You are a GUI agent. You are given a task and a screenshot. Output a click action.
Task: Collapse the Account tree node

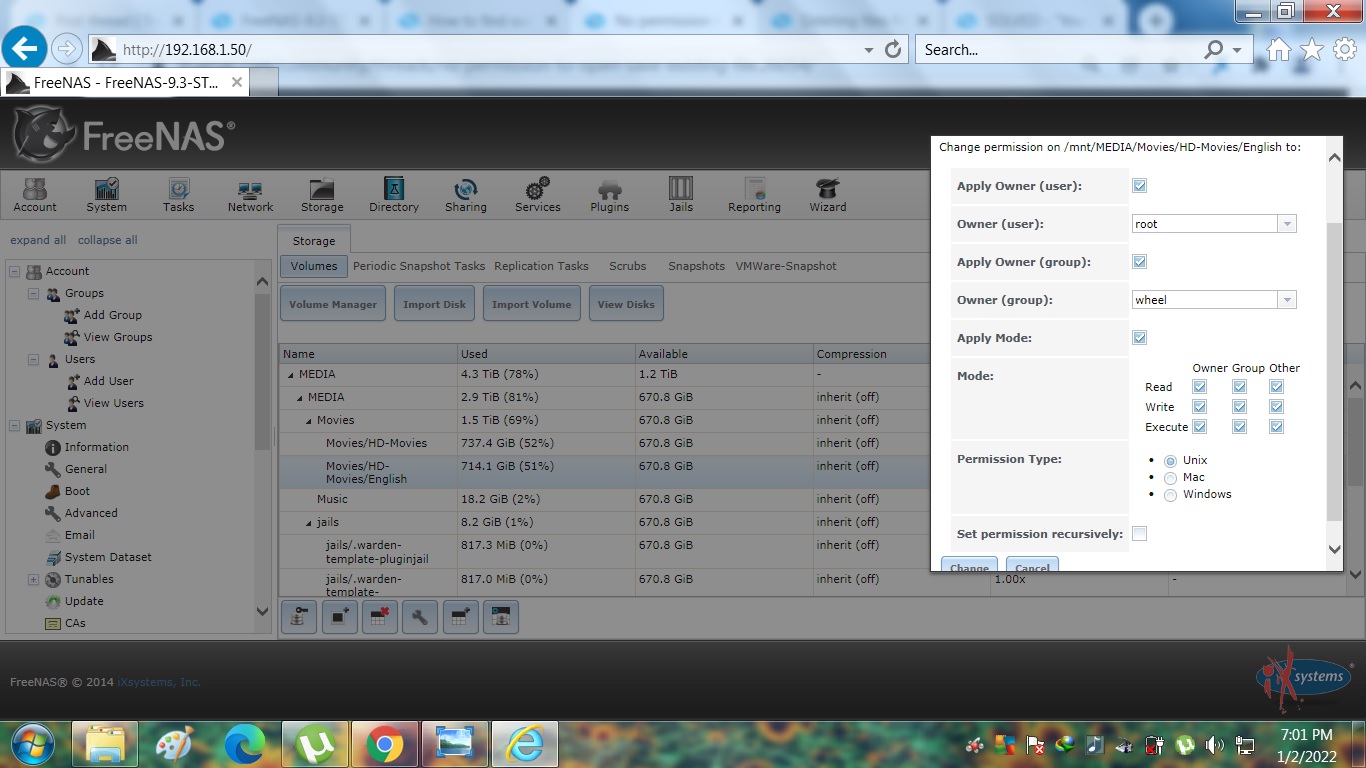[14, 272]
